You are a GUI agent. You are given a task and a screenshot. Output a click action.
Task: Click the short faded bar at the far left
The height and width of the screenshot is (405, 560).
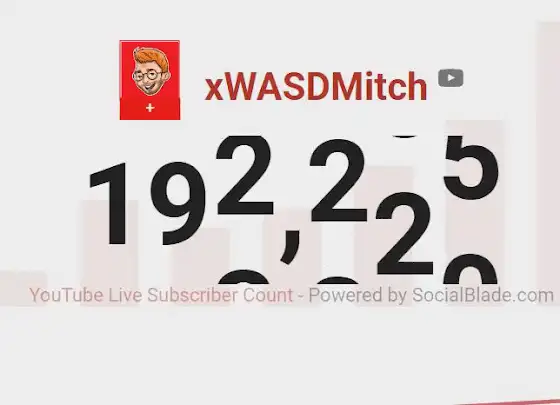click(24, 289)
